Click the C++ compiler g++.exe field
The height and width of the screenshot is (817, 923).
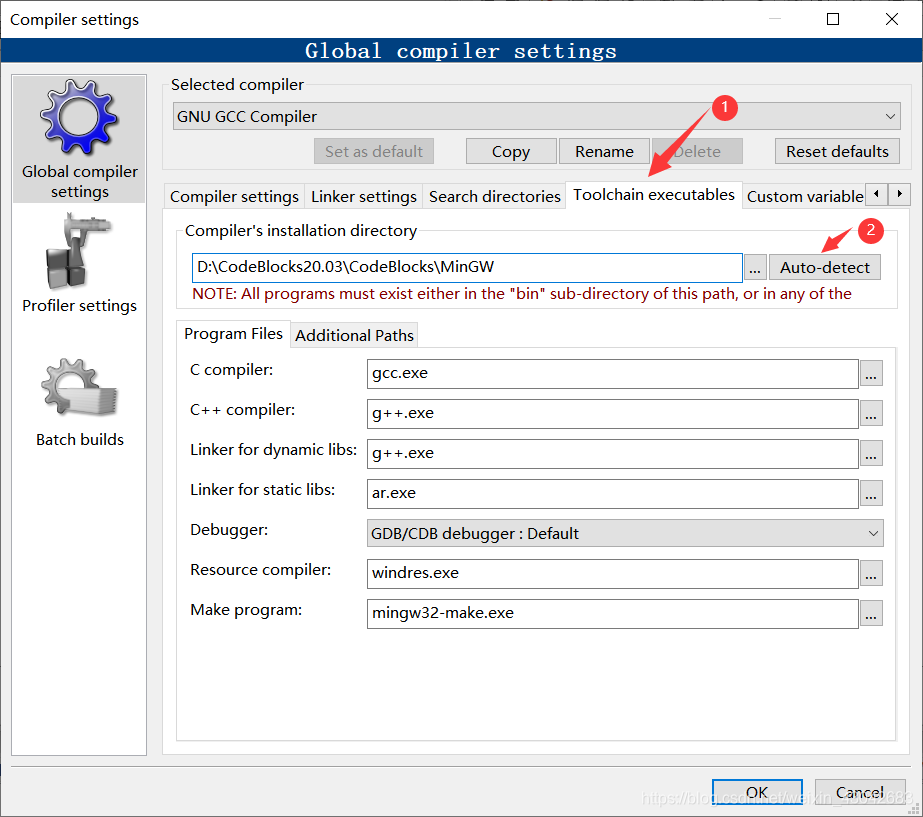[612, 414]
